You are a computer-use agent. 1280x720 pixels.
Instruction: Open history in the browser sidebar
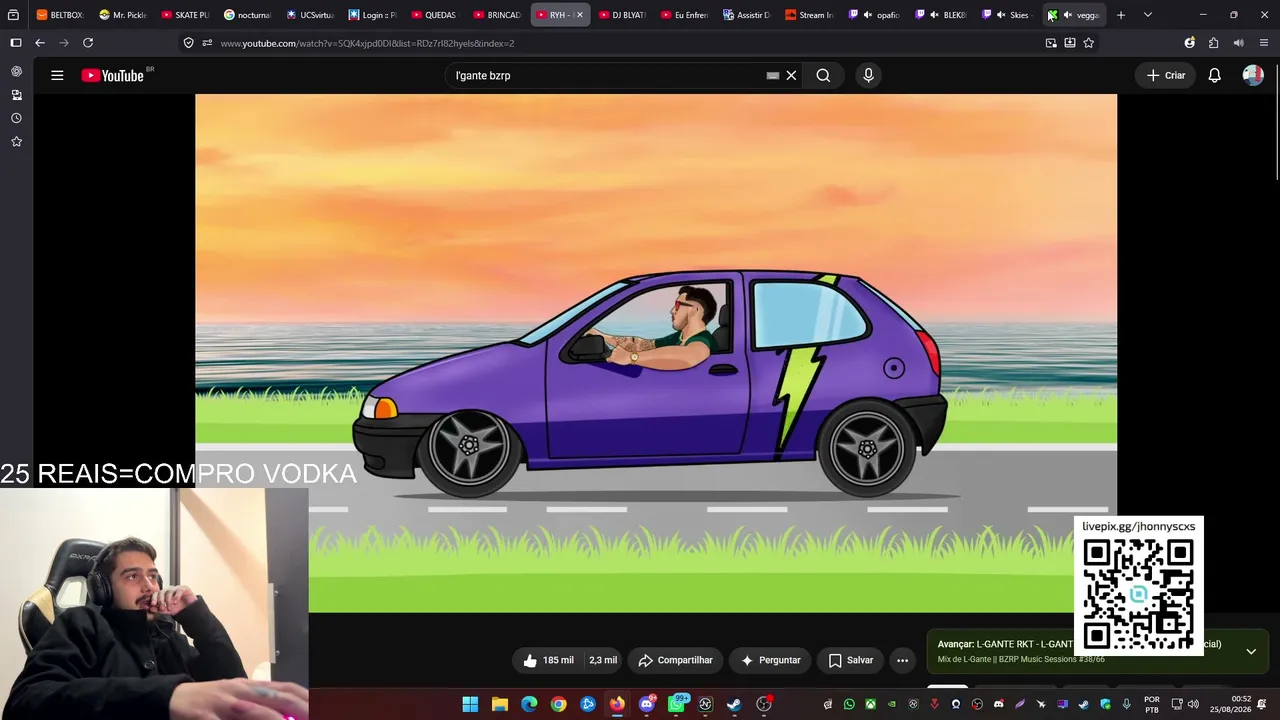coord(16,118)
